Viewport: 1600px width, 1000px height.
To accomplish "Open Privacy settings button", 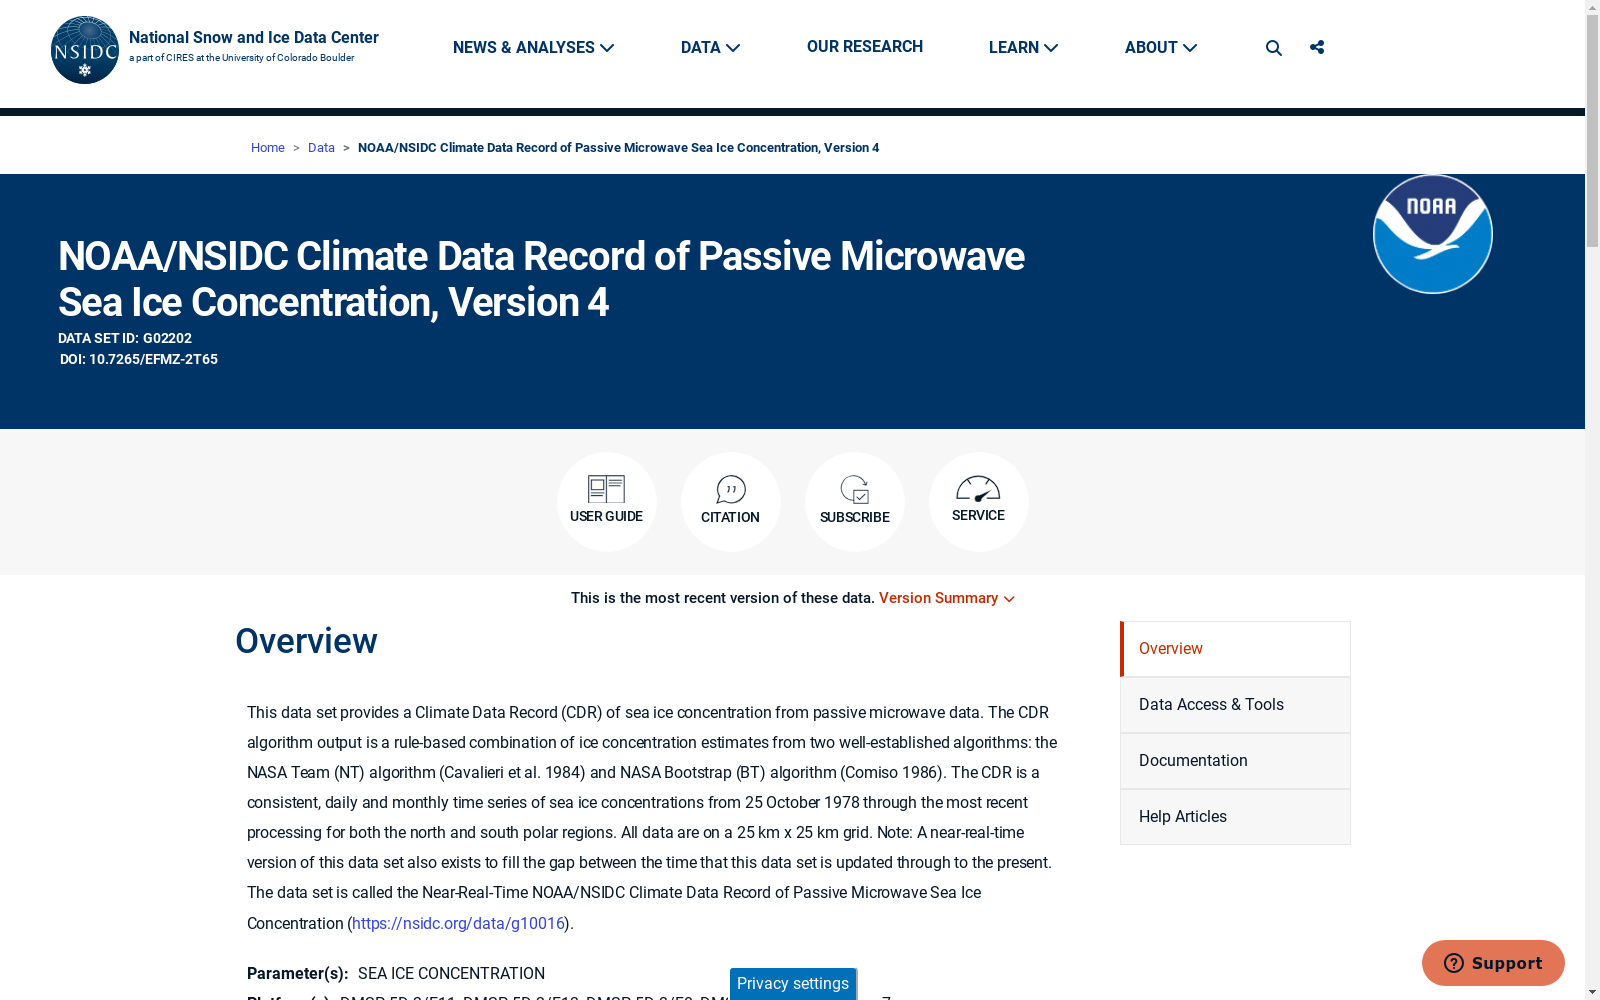I will pyautogui.click(x=793, y=984).
